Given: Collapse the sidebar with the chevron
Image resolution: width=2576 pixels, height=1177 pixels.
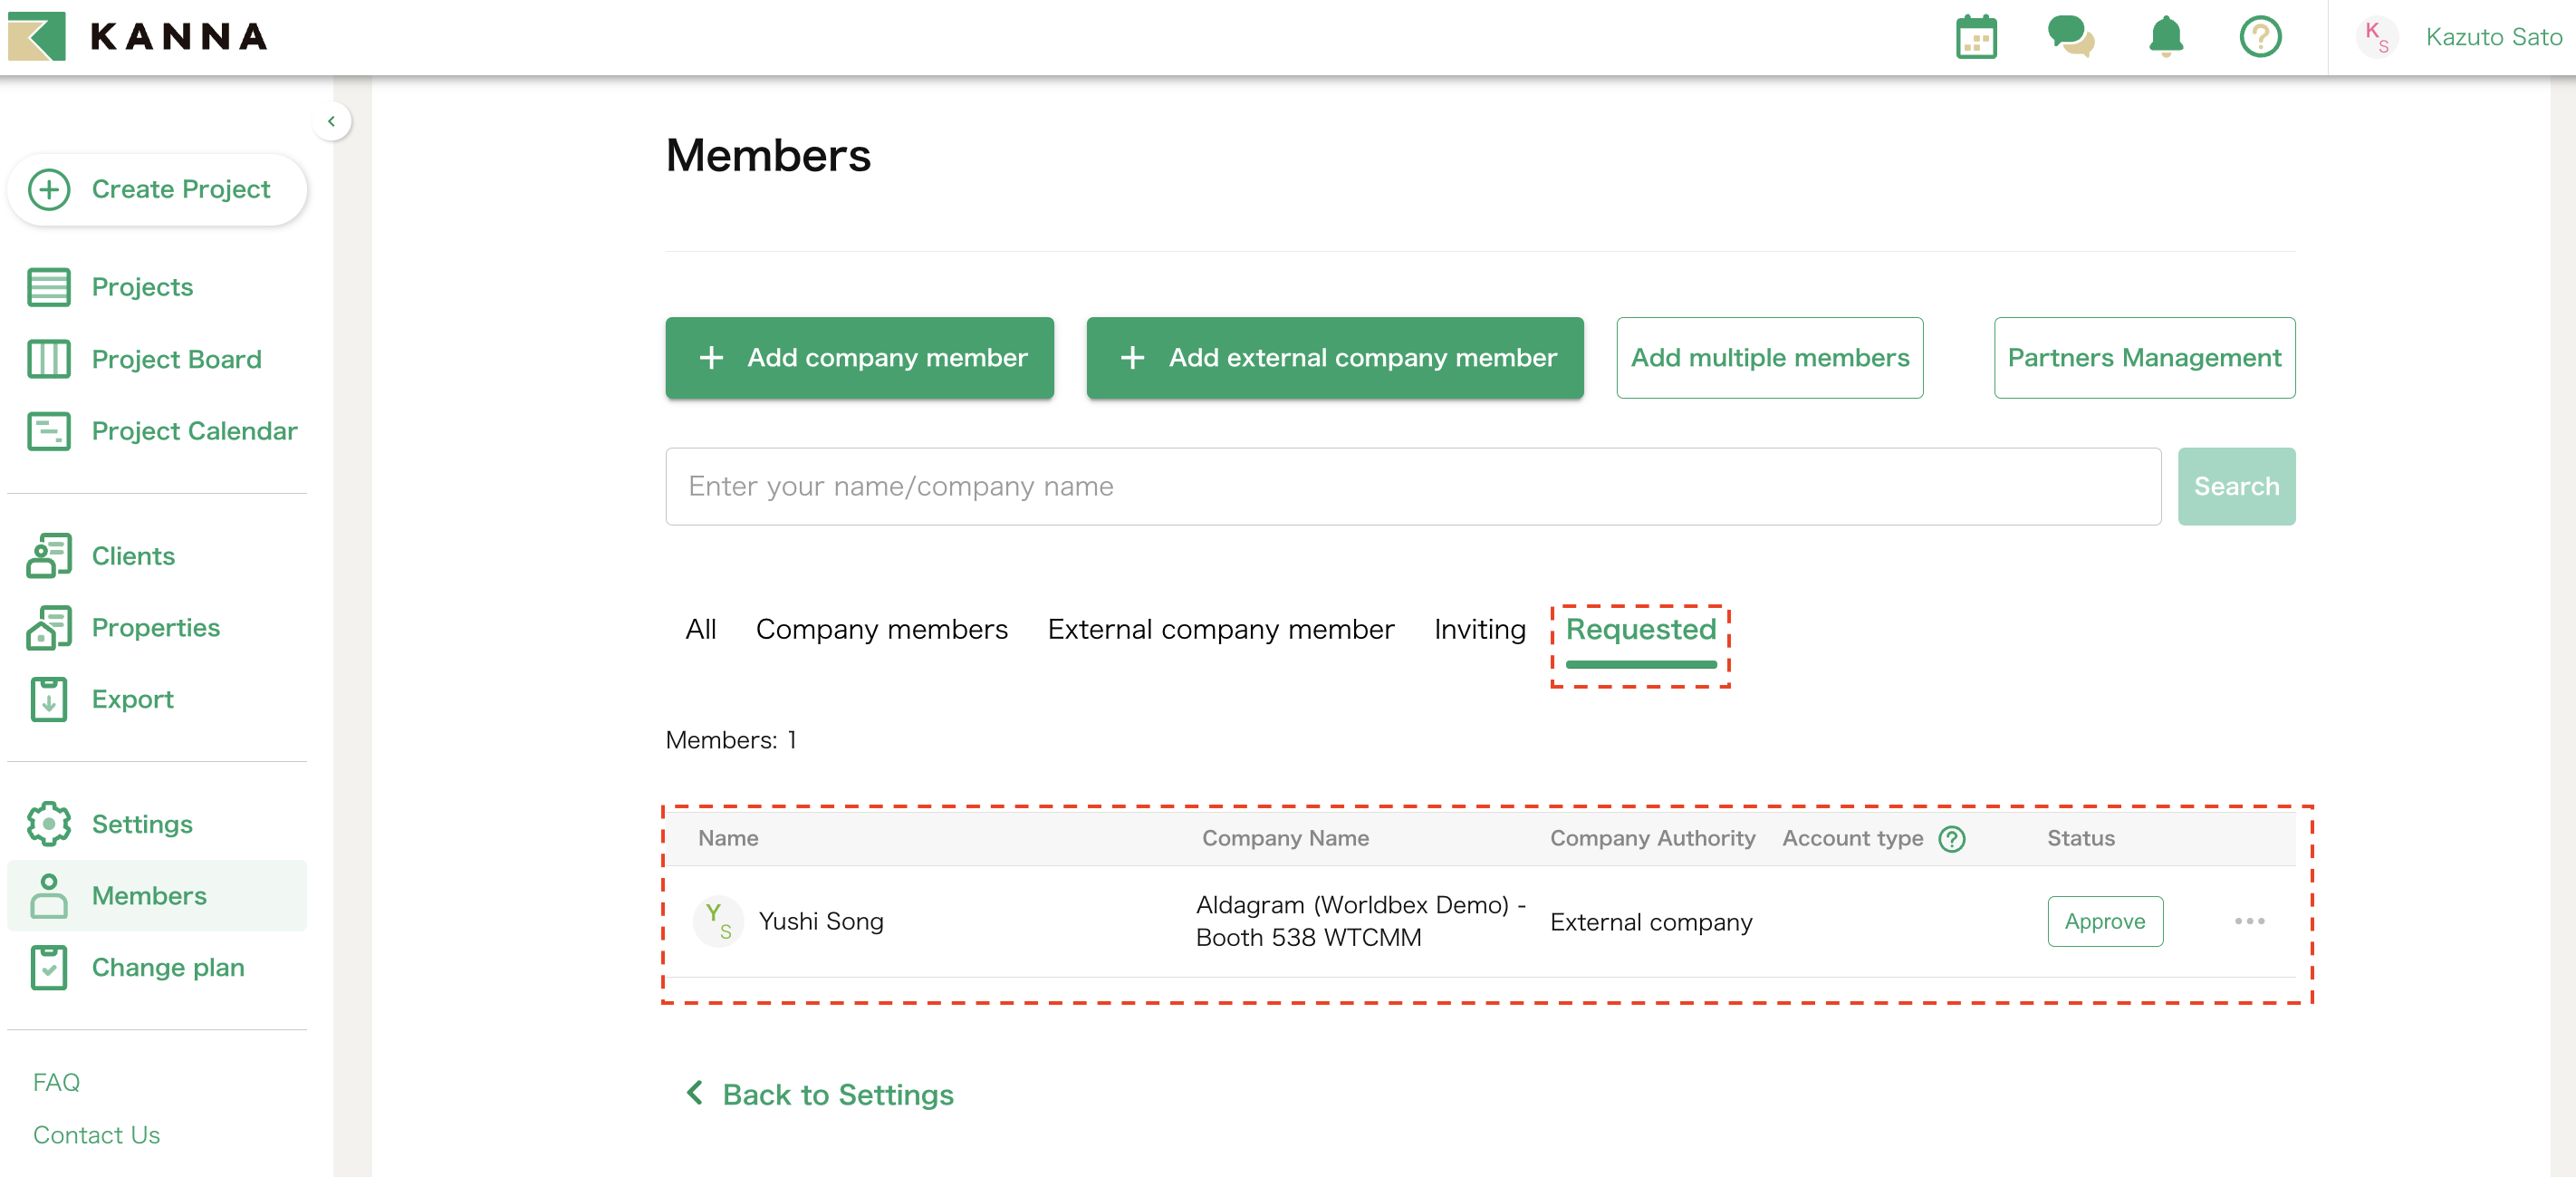Looking at the screenshot, I should [331, 121].
